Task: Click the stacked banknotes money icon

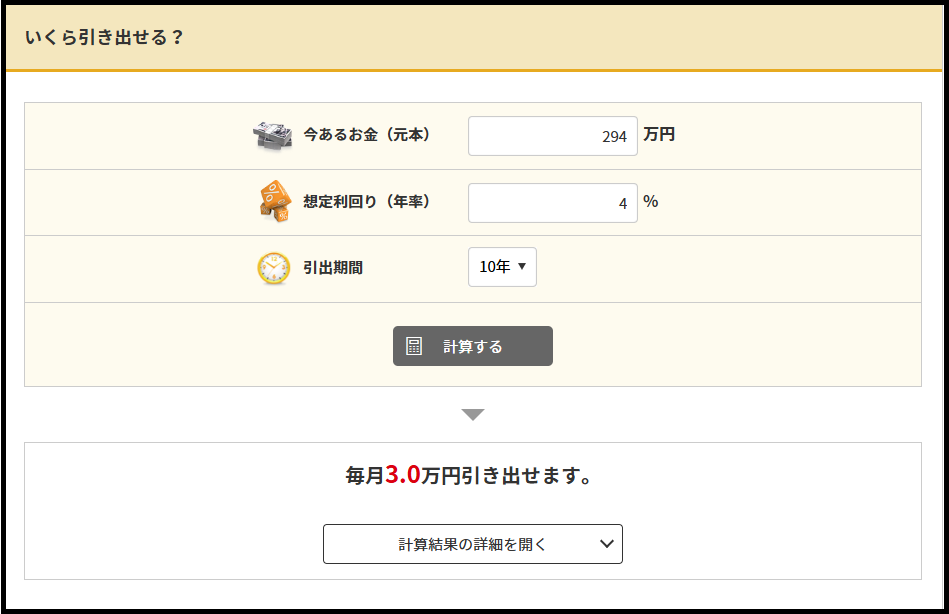Action: [273, 136]
